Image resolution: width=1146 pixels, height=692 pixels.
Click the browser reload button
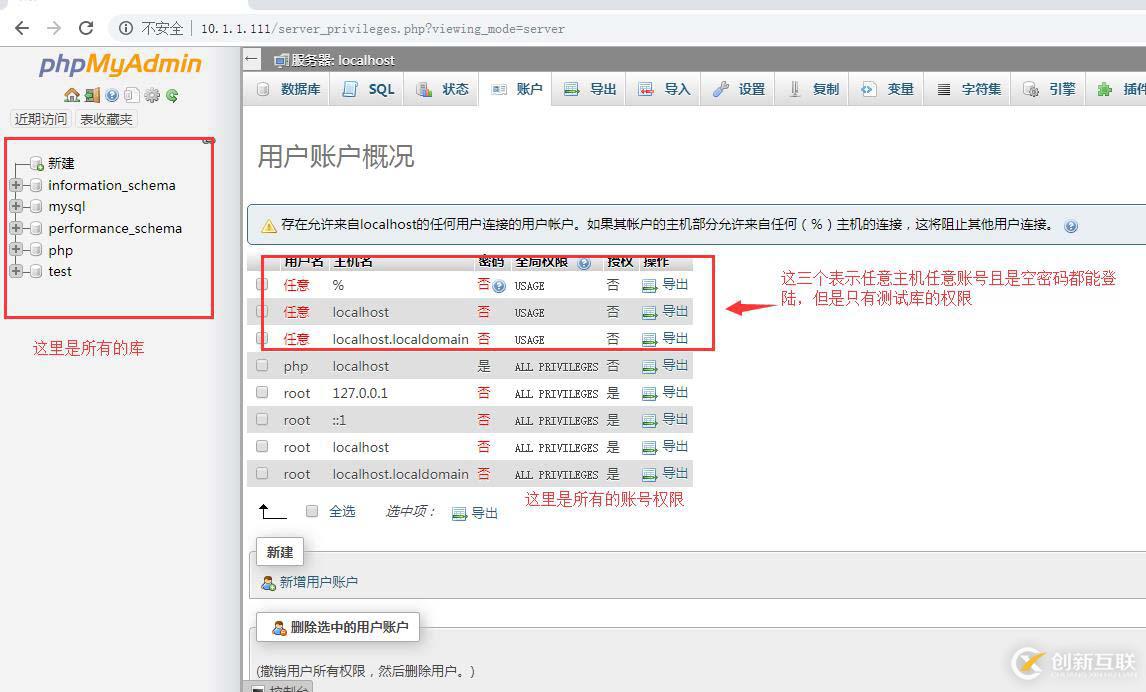[86, 28]
